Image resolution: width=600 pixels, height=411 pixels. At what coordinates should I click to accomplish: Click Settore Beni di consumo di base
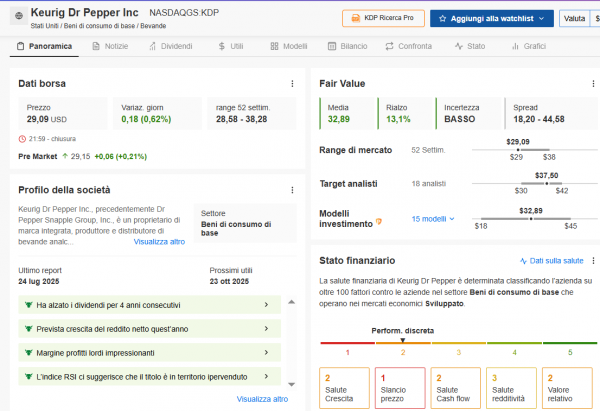pyautogui.click(x=245, y=223)
